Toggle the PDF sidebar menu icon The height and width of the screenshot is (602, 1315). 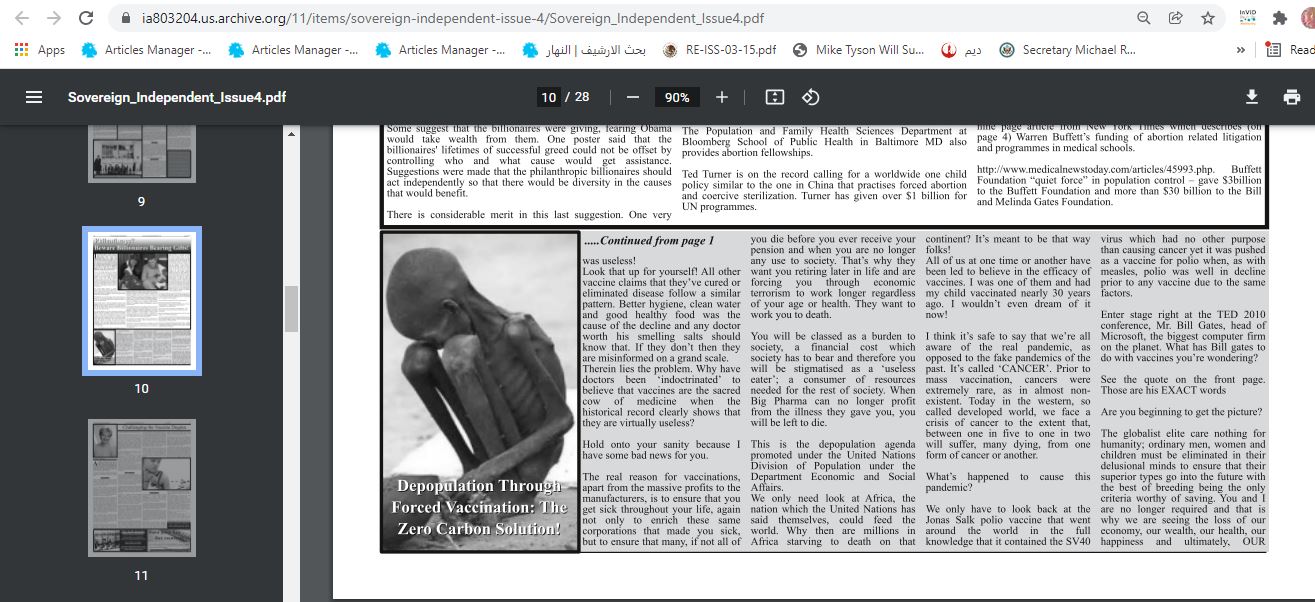[34, 97]
